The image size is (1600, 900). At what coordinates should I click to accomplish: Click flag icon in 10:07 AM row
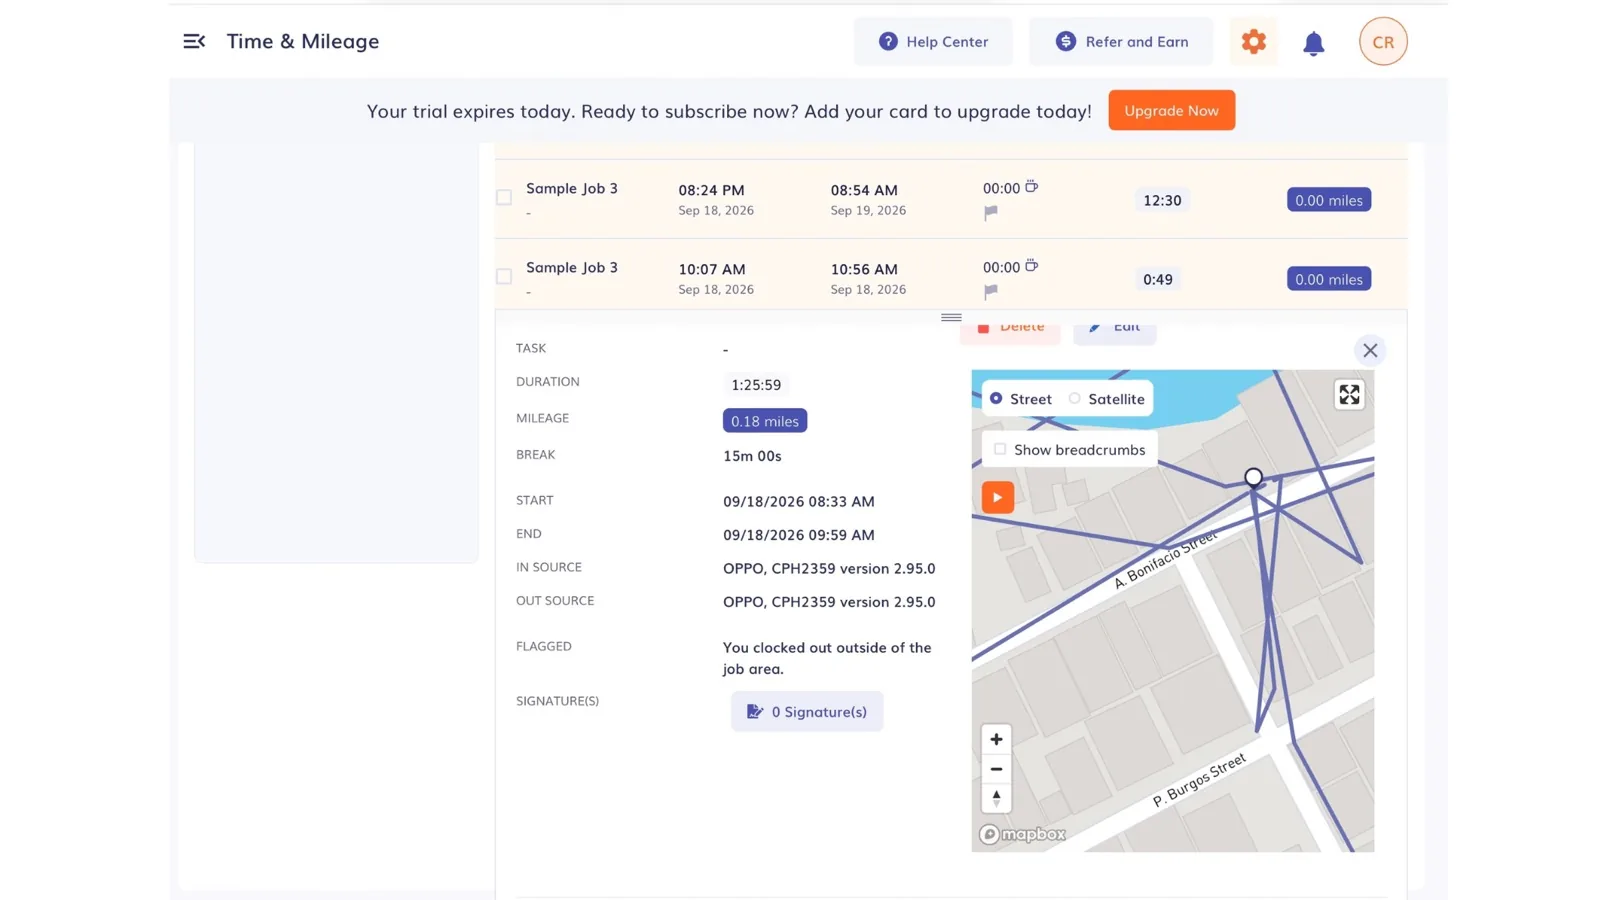click(x=991, y=291)
